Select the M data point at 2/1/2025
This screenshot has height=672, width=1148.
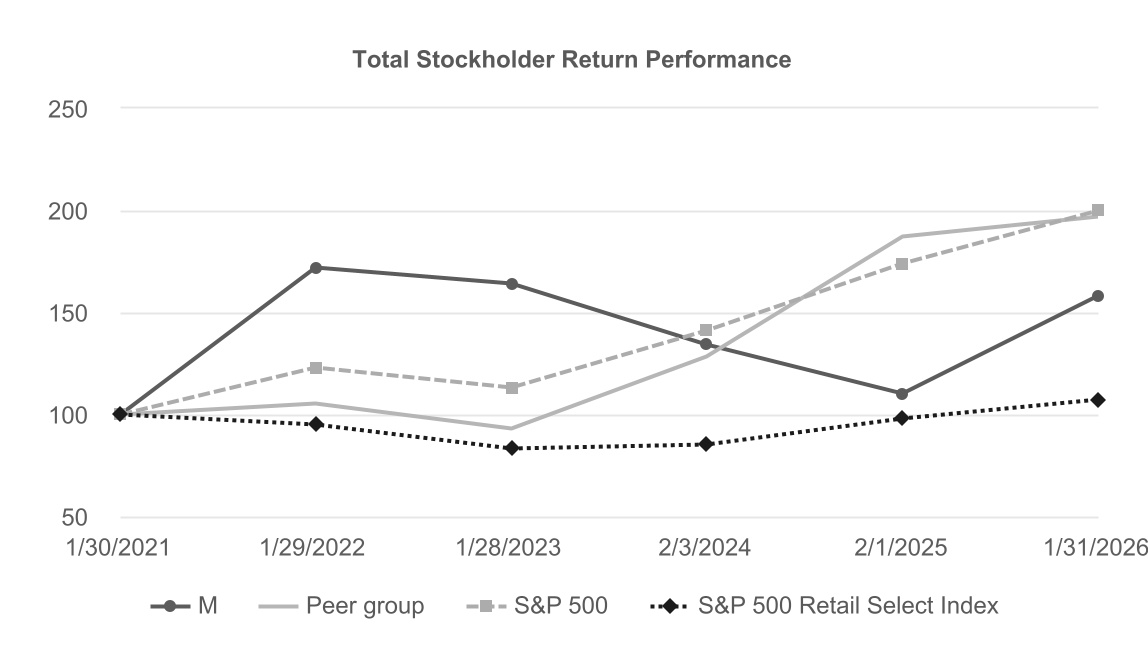pos(902,394)
